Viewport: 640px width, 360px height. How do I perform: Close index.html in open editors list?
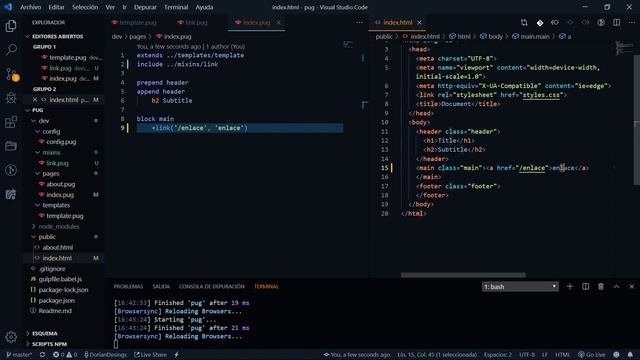point(35,100)
